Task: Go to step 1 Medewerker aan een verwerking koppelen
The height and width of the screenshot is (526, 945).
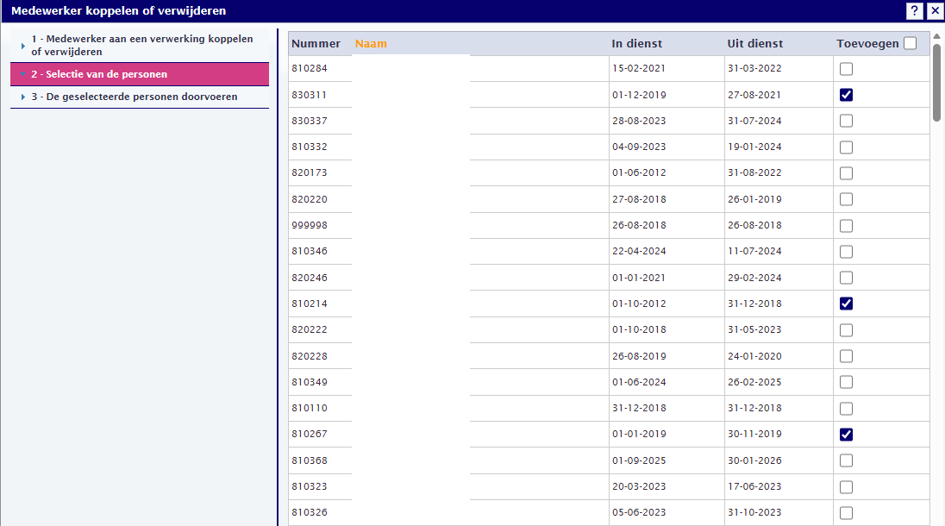Action: pyautogui.click(x=142, y=45)
